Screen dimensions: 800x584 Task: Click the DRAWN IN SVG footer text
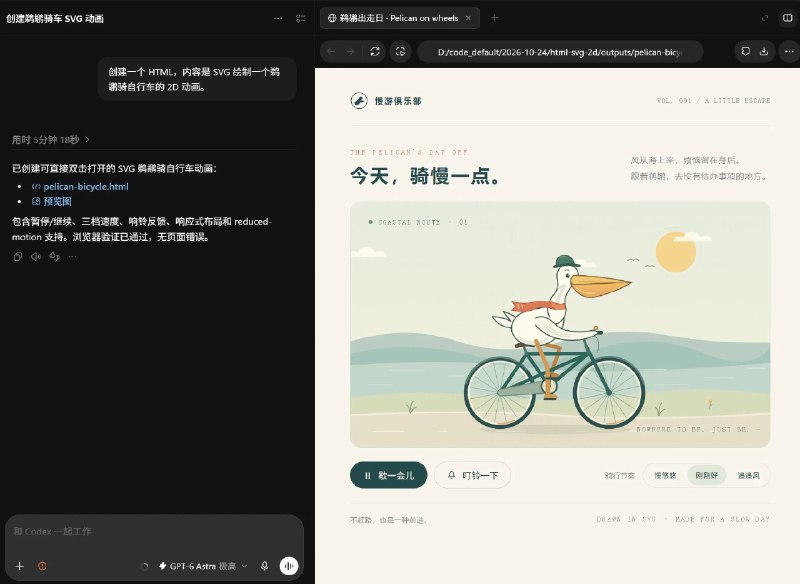point(626,519)
